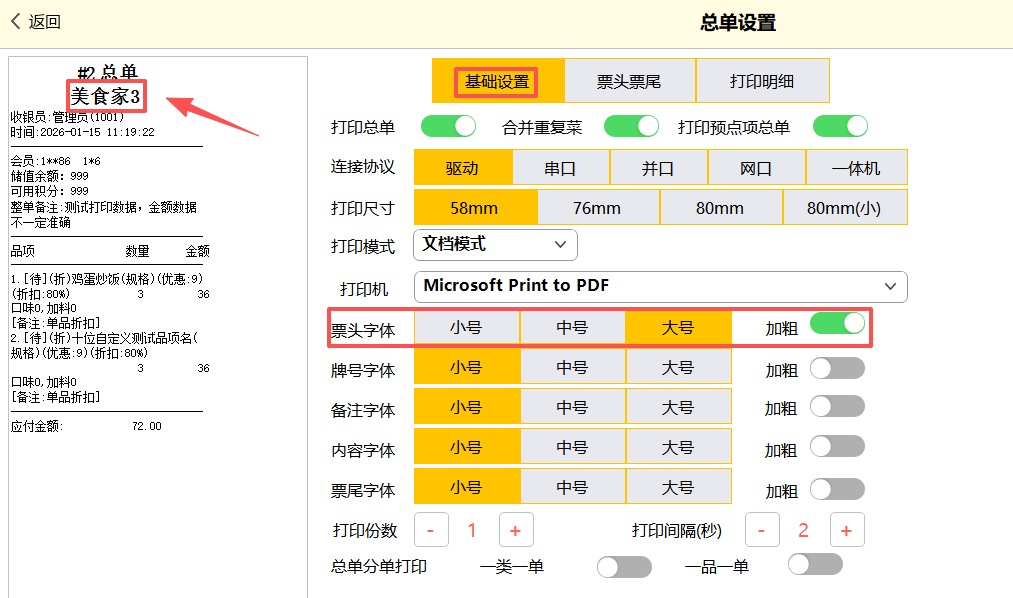Set 票尾字体 to 大号

coord(678,488)
